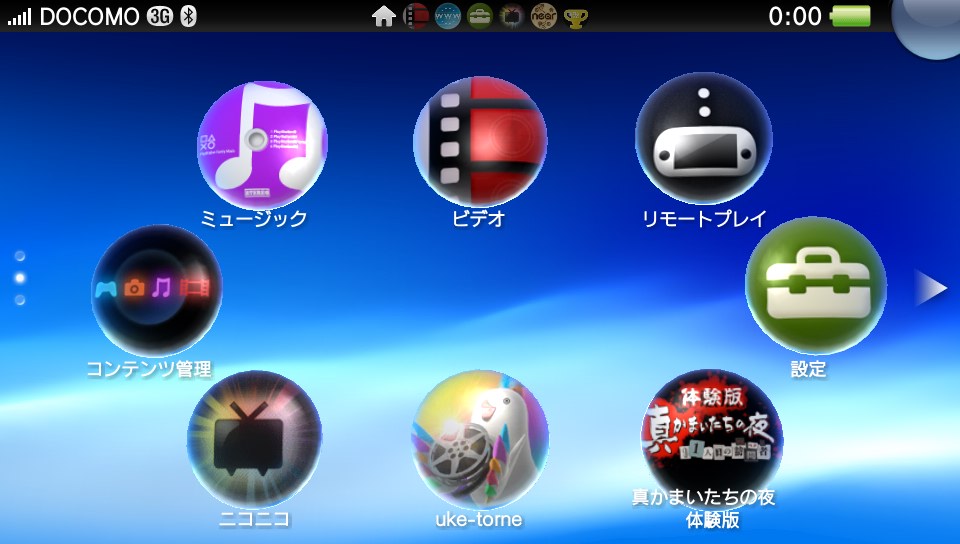Select the bottom home page indicator dot
960x544 pixels.
[20, 300]
